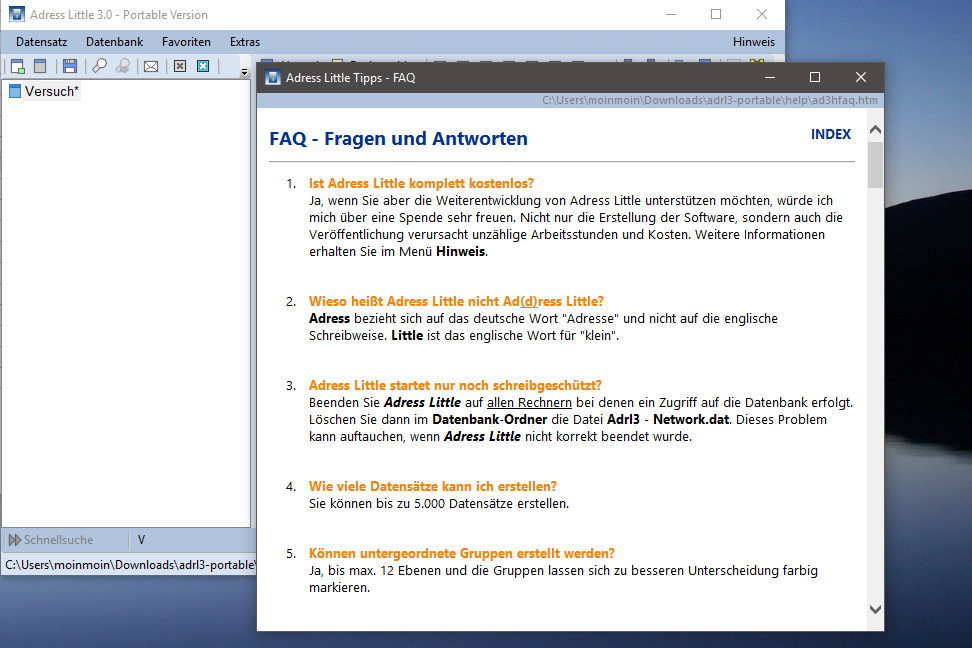The height and width of the screenshot is (648, 972).
Task: Click the FAQ heading 'FAQ - Fragen und Antworten'
Action: [399, 138]
